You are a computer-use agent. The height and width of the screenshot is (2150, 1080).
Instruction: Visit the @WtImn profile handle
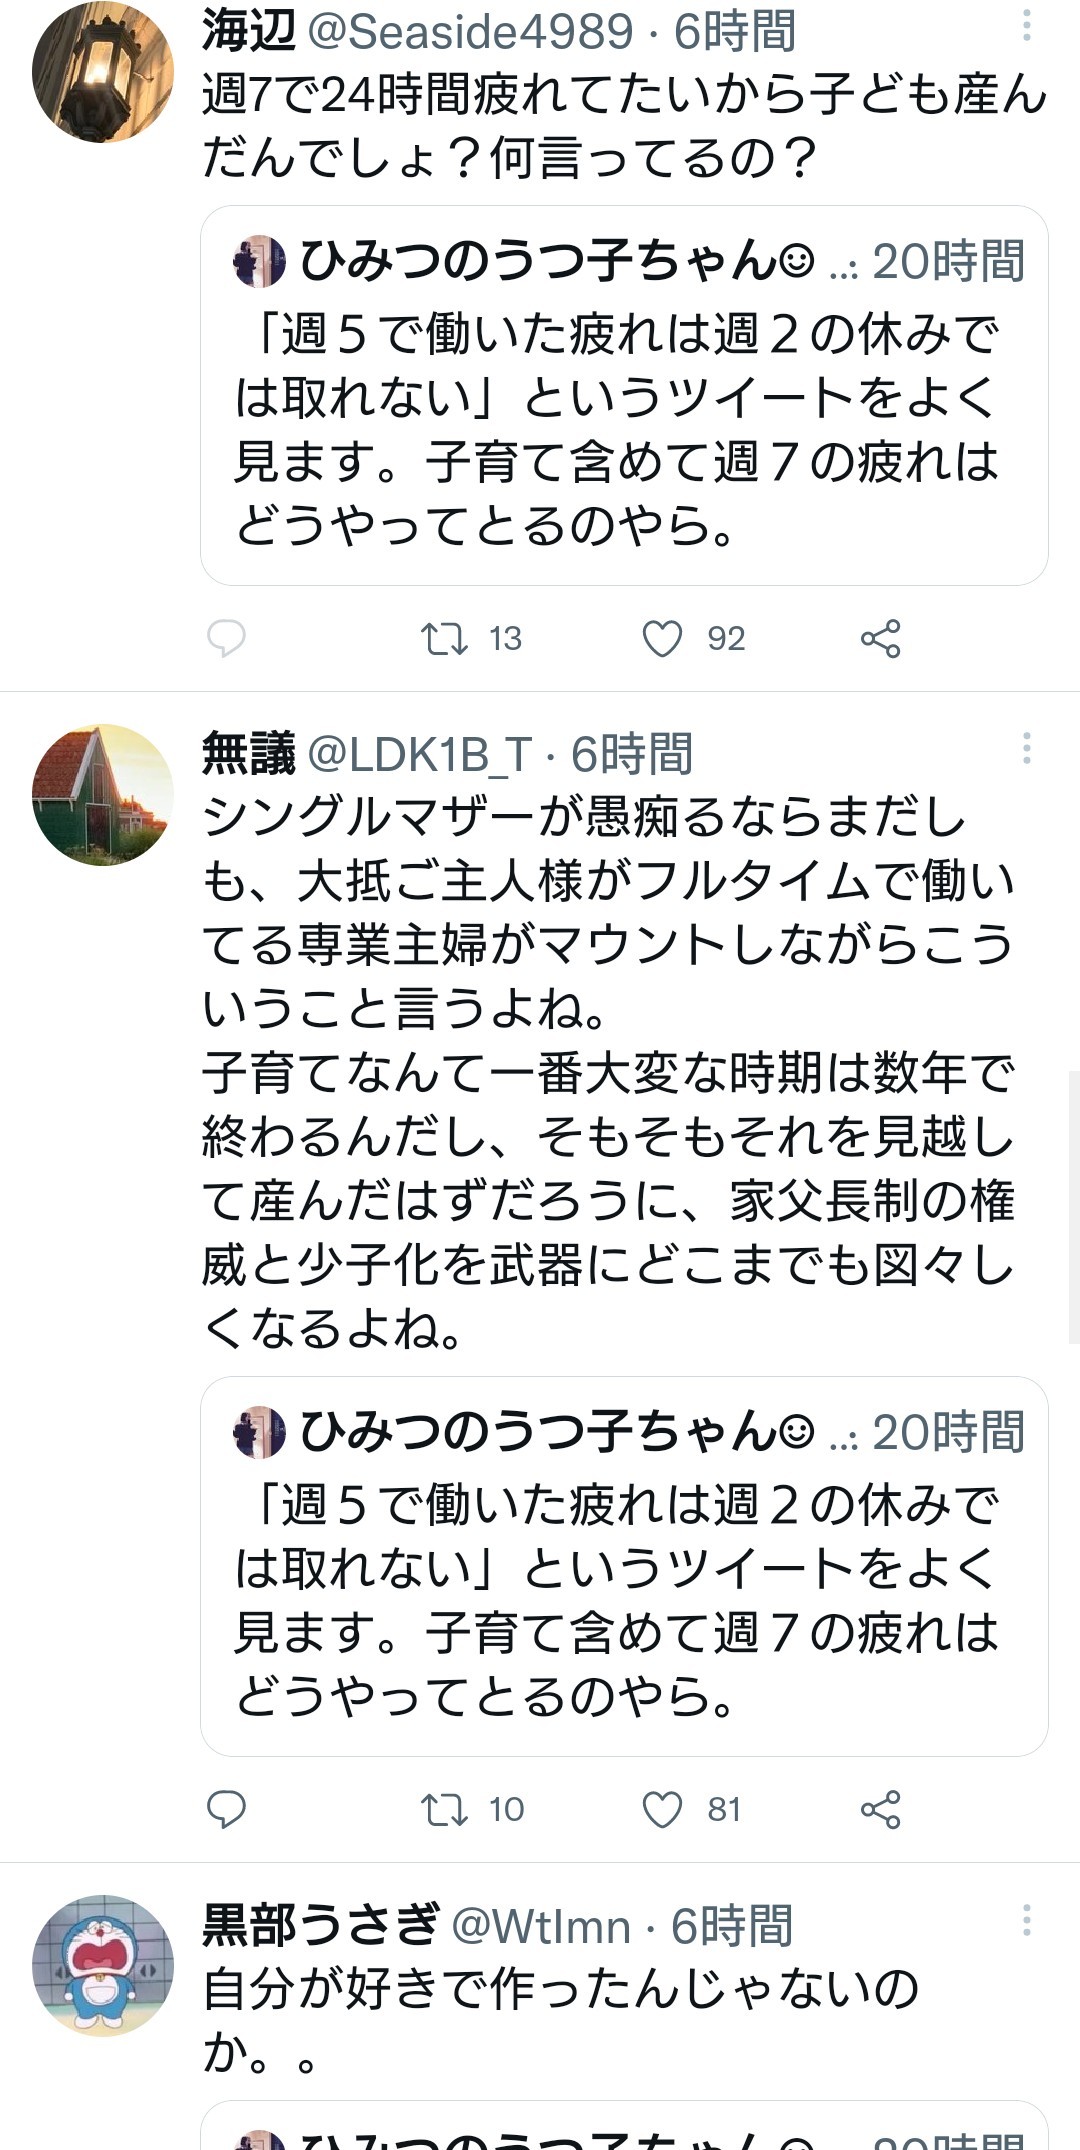[541, 1926]
